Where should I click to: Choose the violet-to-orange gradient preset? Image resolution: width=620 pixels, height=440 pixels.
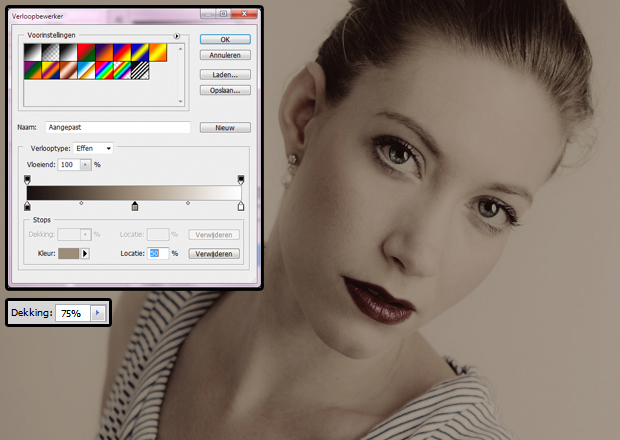[104, 53]
